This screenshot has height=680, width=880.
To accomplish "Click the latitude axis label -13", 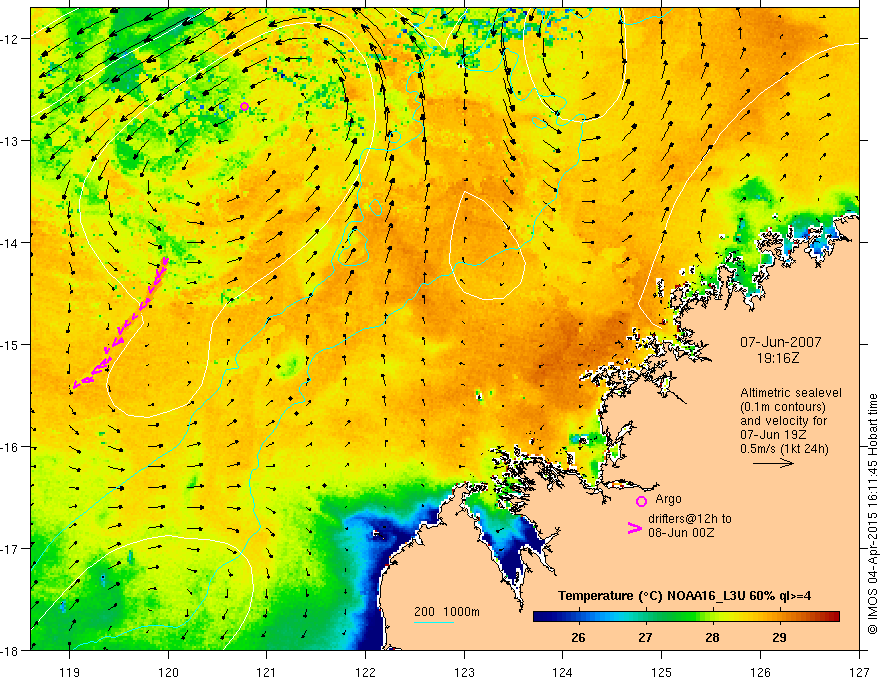I will click(12, 141).
